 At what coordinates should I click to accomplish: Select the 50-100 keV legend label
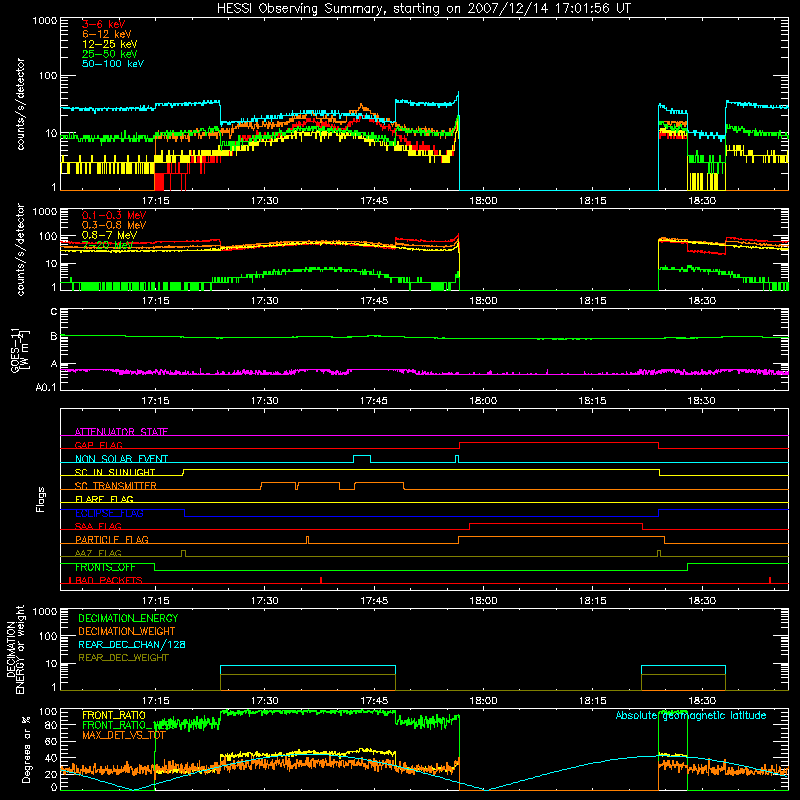113,64
